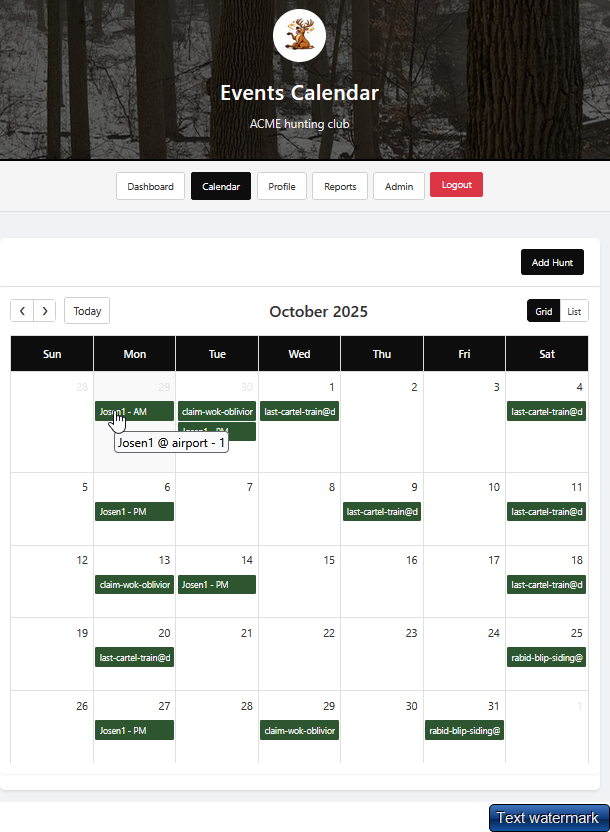Select day number 15

(x=329, y=560)
